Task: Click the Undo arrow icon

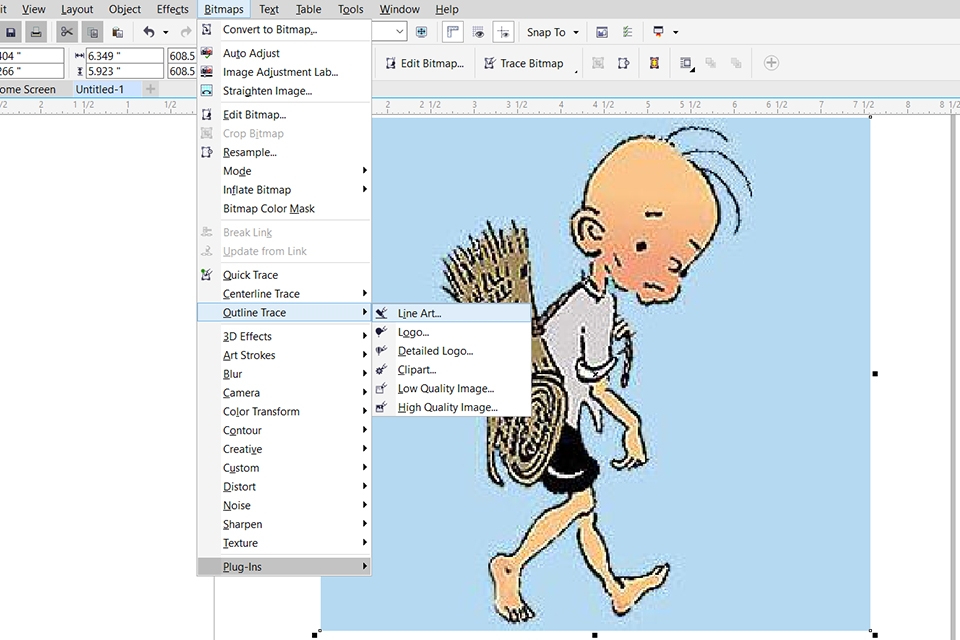Action: (149, 31)
